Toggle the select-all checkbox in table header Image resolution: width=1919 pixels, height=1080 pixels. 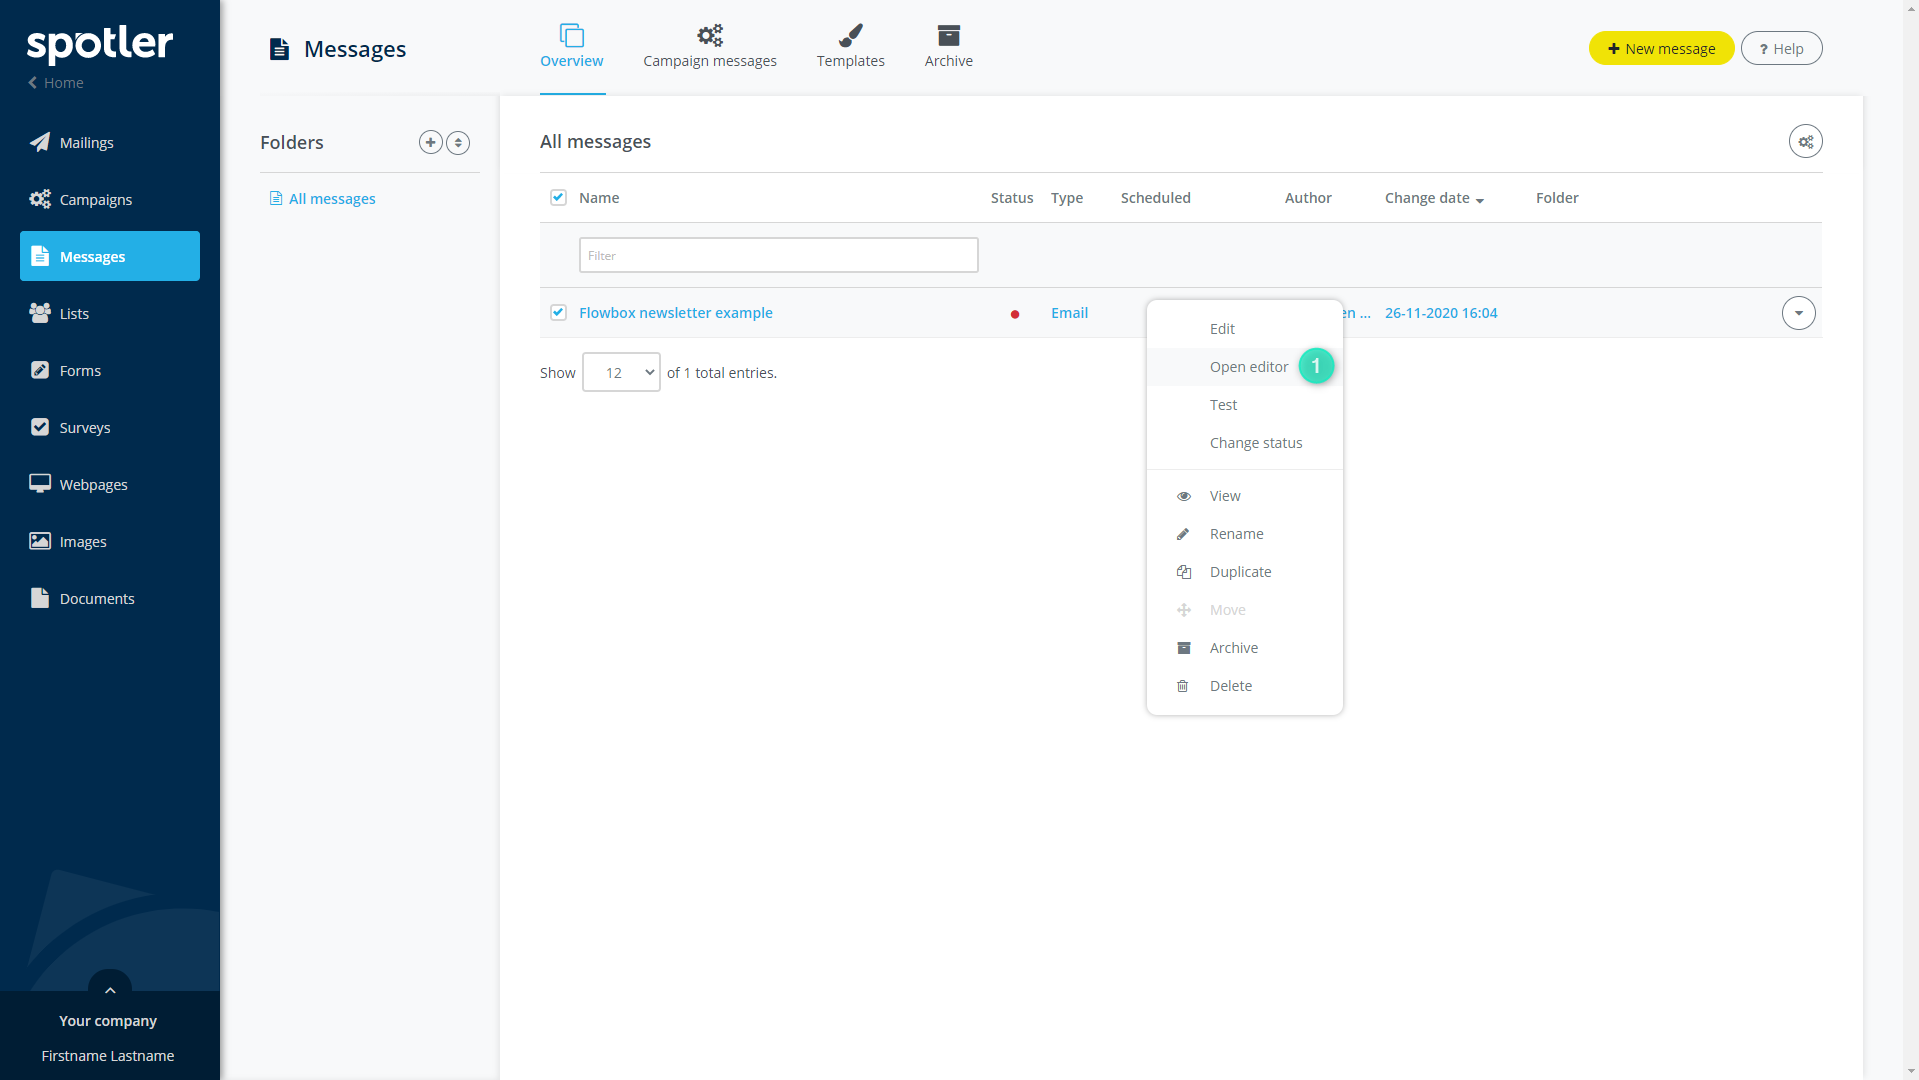coord(558,198)
